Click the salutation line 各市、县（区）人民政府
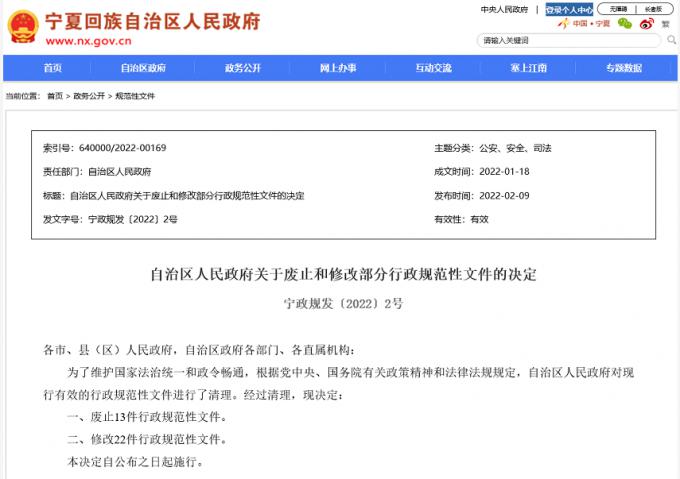Viewport: 680px width, 479px height. [x=199, y=350]
